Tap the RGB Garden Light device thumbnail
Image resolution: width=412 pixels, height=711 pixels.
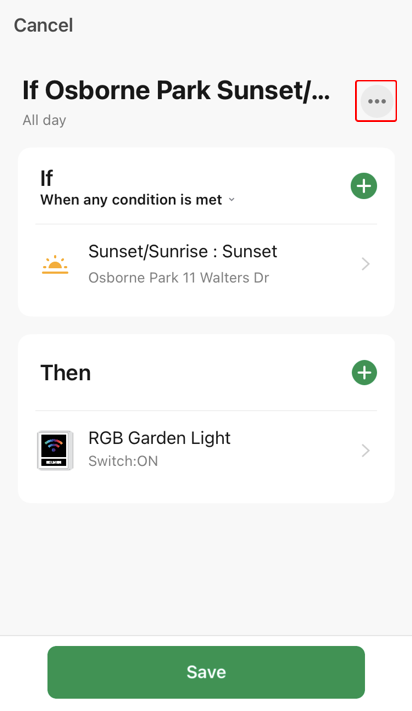pos(55,450)
